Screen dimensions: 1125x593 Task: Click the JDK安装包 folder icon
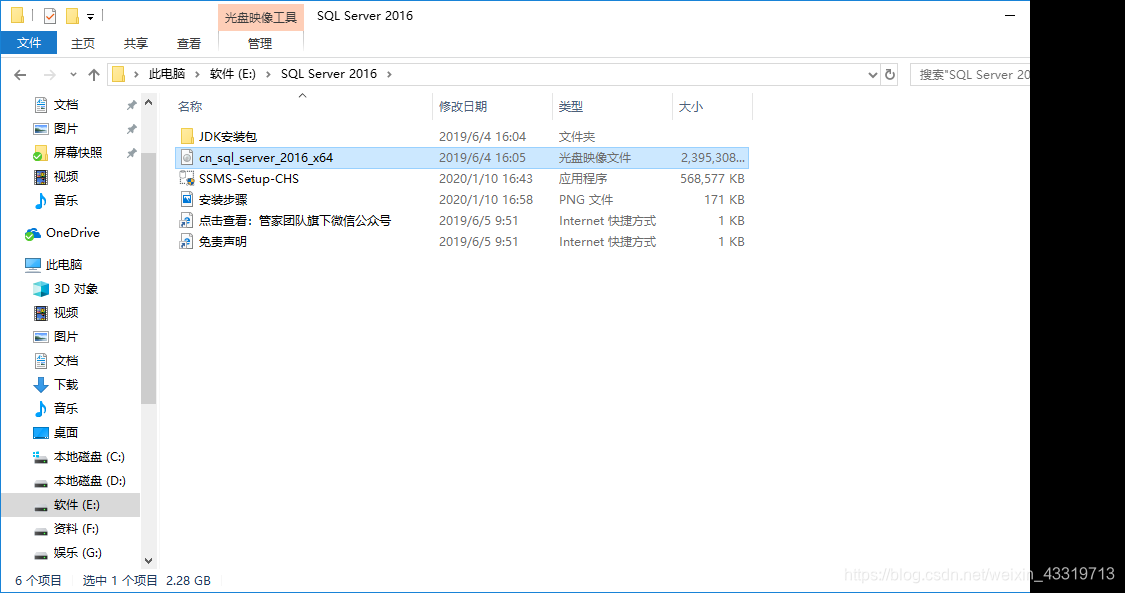[x=187, y=136]
